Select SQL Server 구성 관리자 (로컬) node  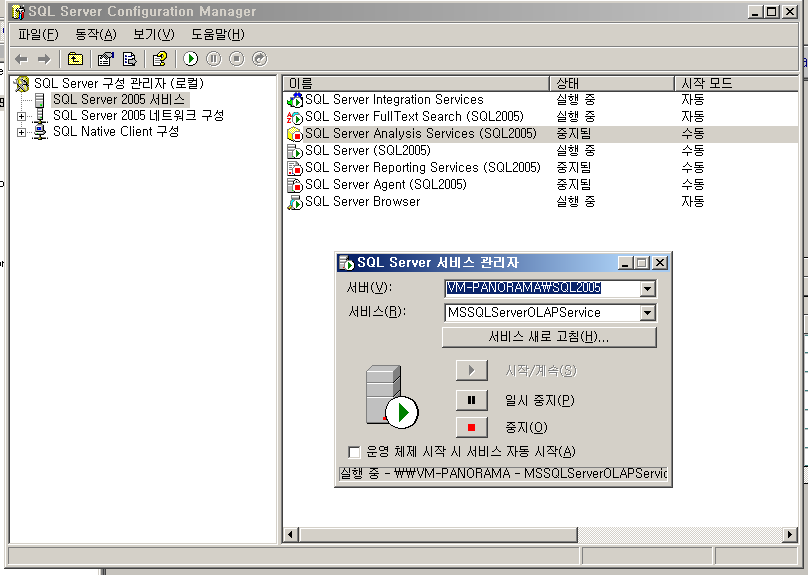point(119,83)
